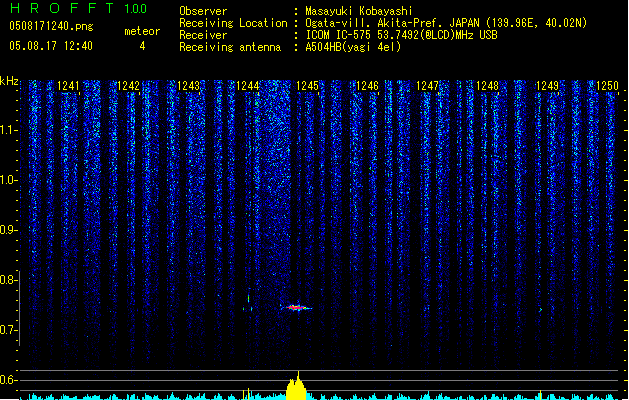The image size is (629, 400).
Task: Click the Receiver field label
Action: point(203,35)
